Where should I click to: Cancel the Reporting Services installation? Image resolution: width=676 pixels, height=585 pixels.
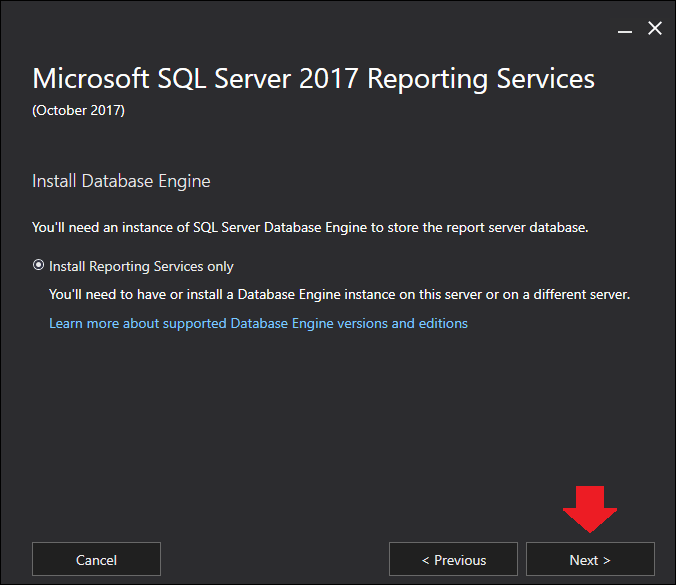point(96,559)
